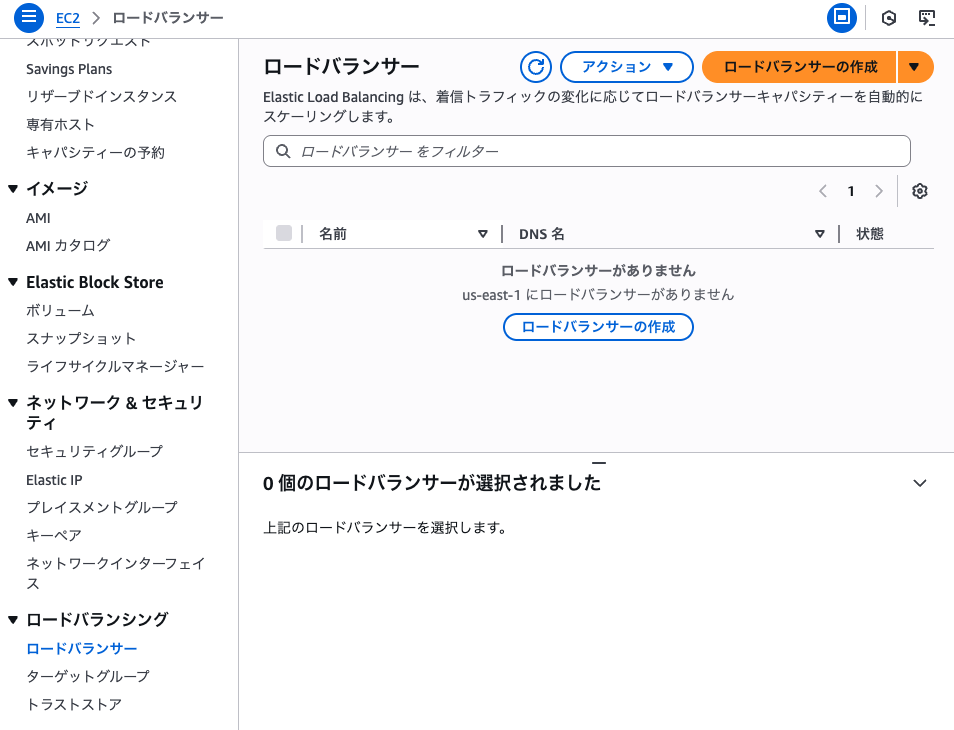Image resolution: width=954 pixels, height=730 pixels.
Task: Refresh the load balancer list
Action: point(535,67)
